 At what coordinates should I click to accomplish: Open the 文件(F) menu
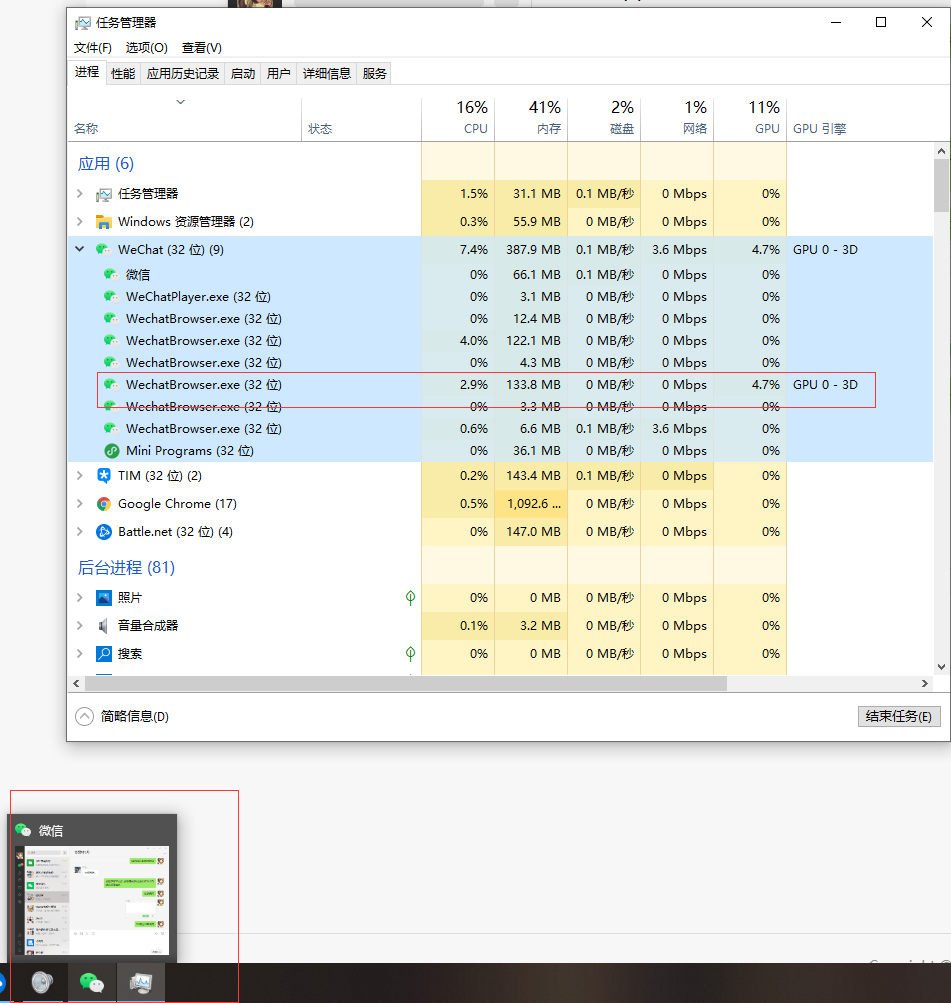[x=93, y=48]
